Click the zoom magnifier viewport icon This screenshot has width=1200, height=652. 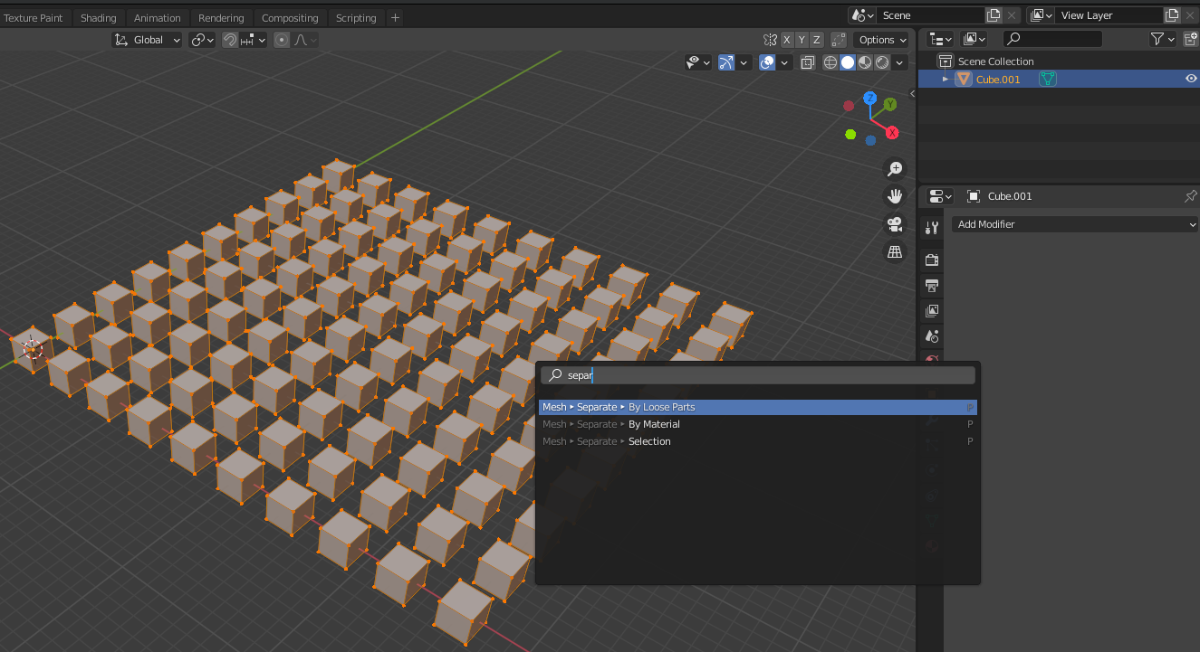coord(895,169)
